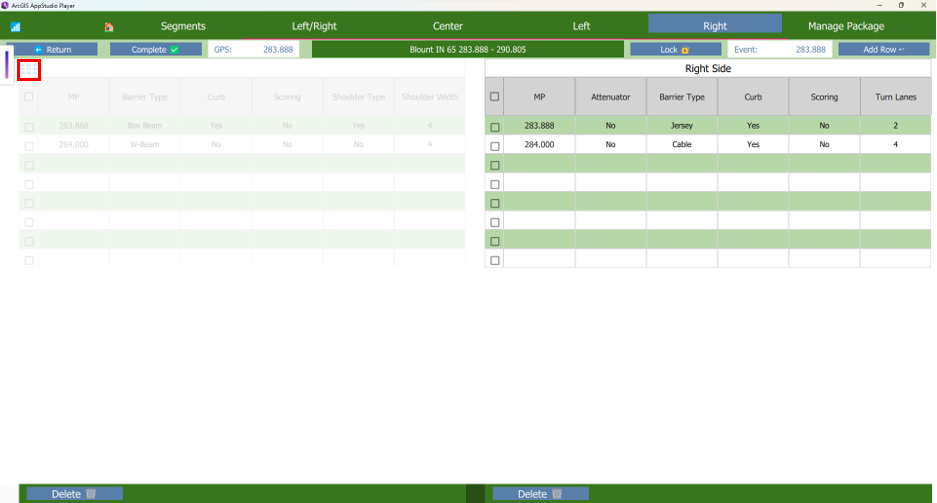Viewport: 937px width, 503px height.
Task: Click the Lock button
Action: coord(675,50)
